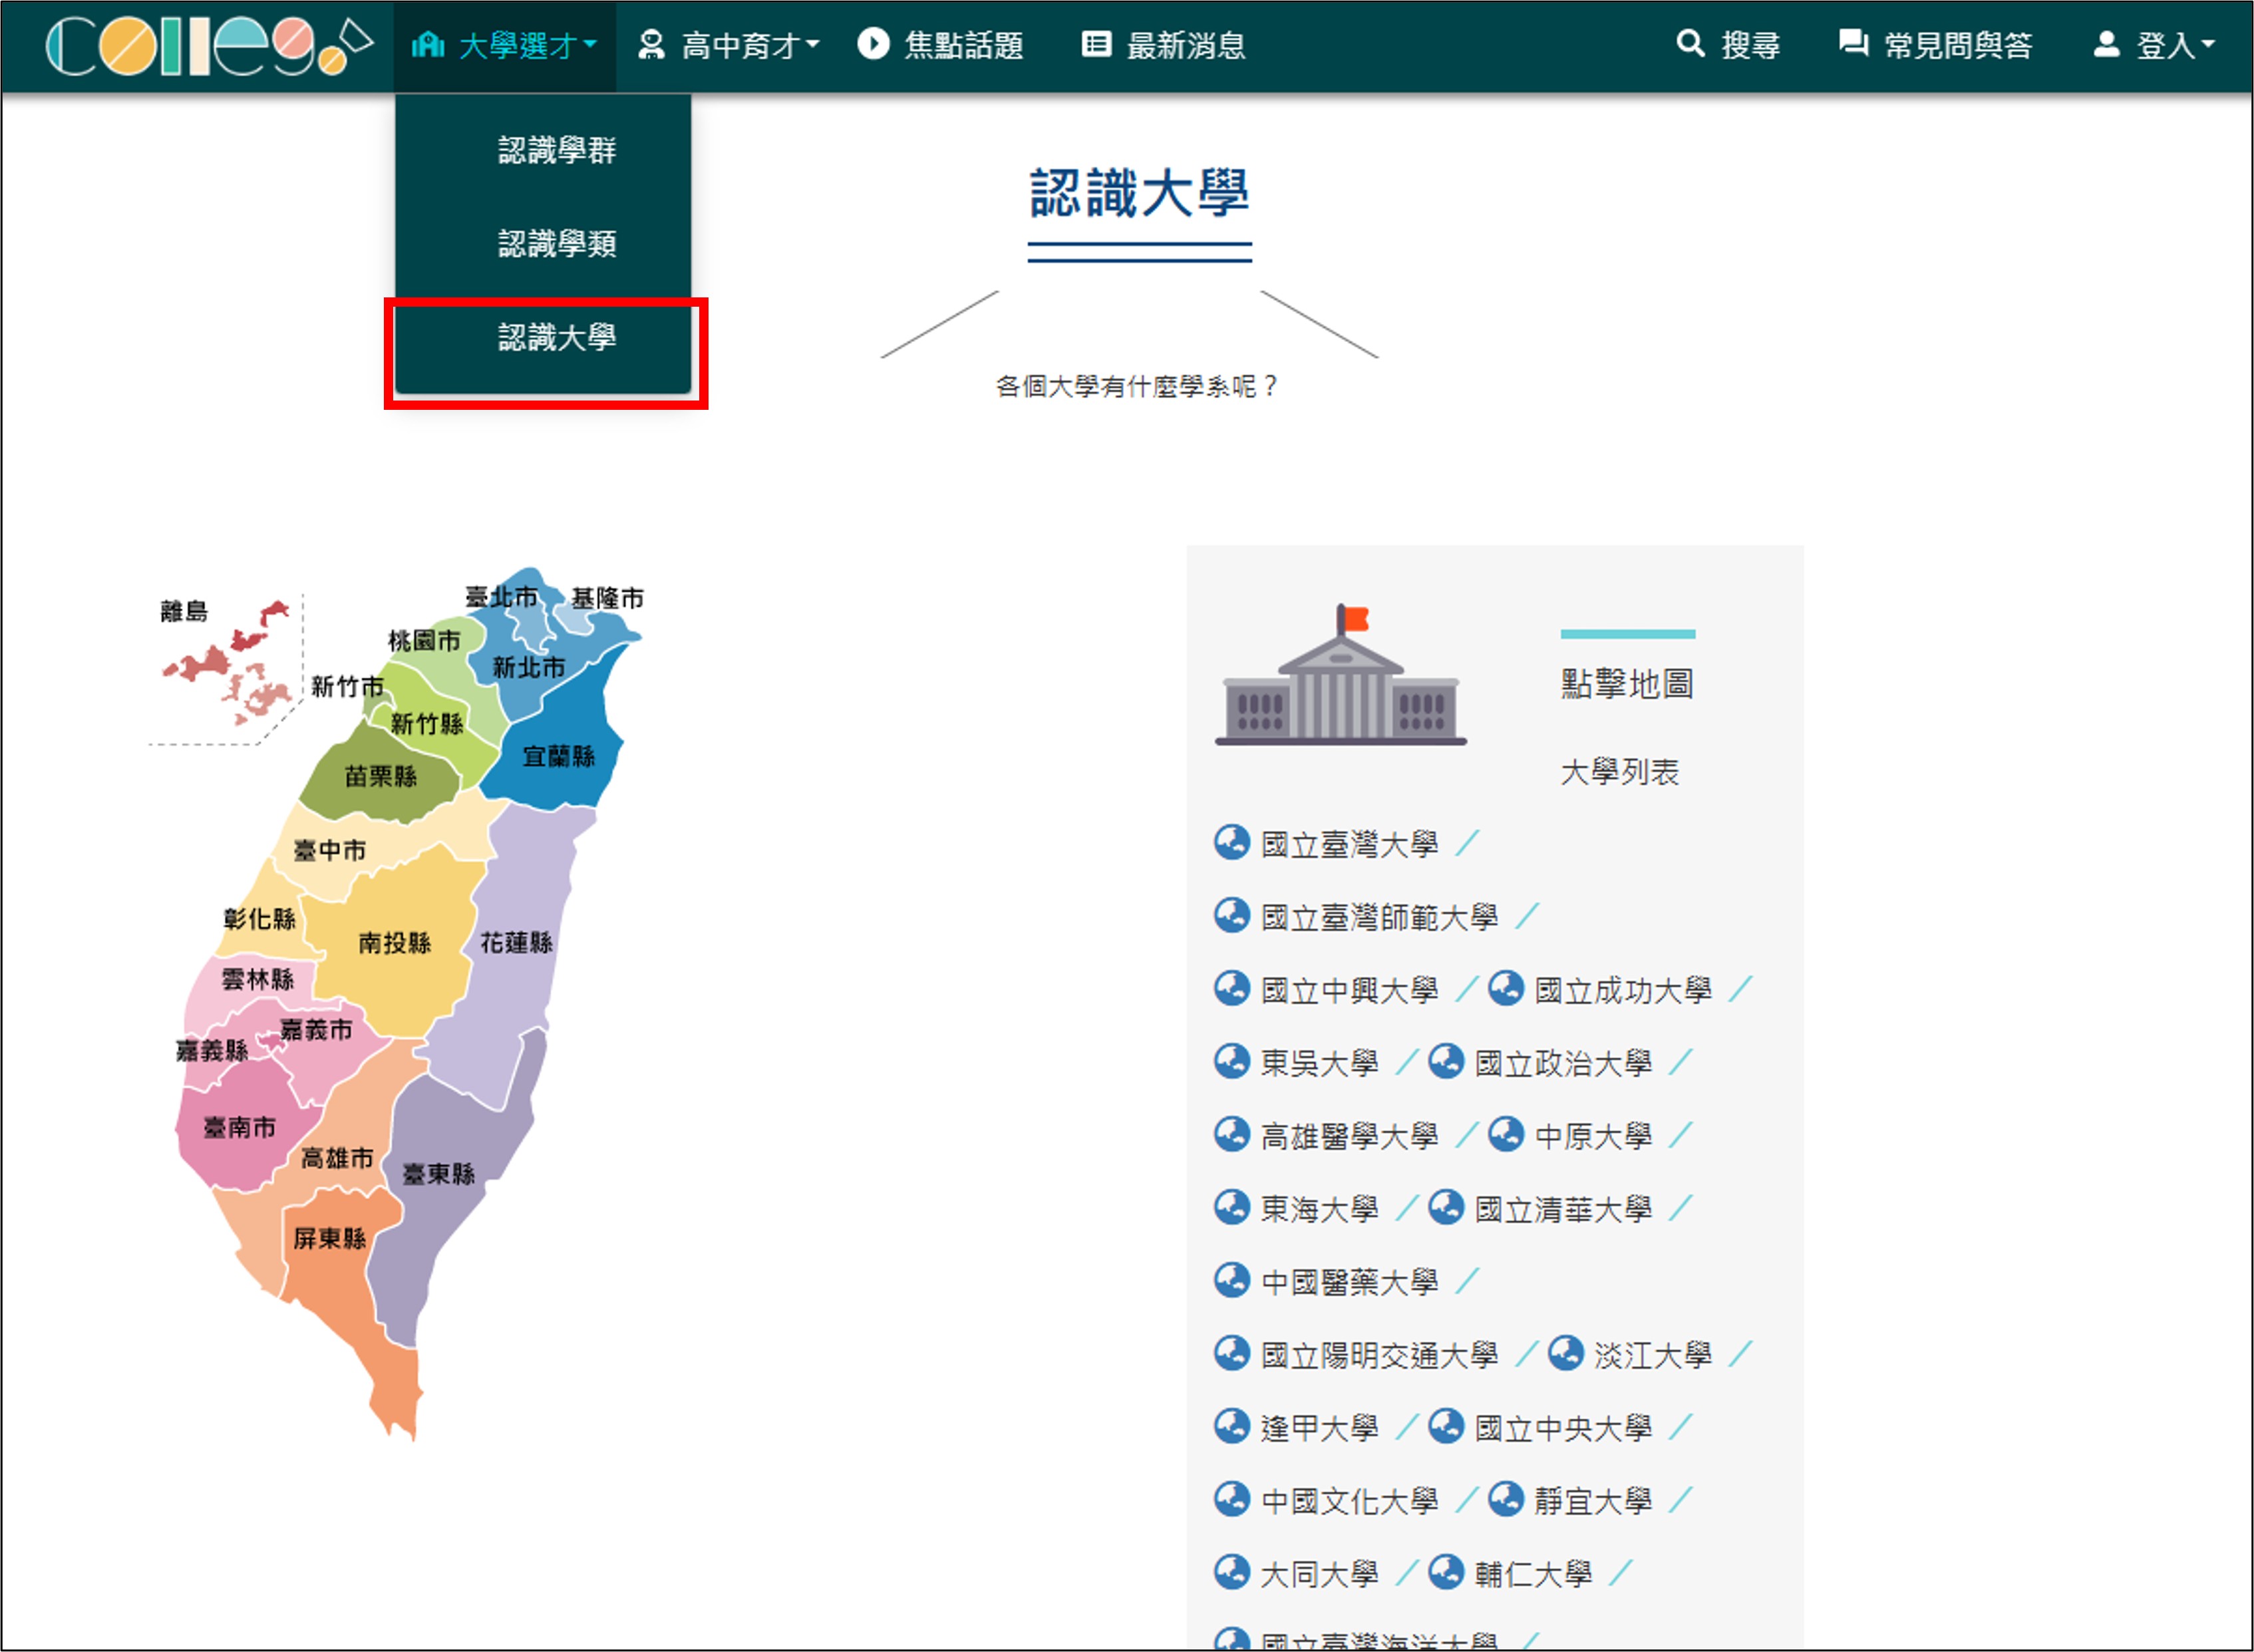This screenshot has width=2254, height=1652.
Task: Click globe icon beside 淡江大學
Action: [1566, 1354]
